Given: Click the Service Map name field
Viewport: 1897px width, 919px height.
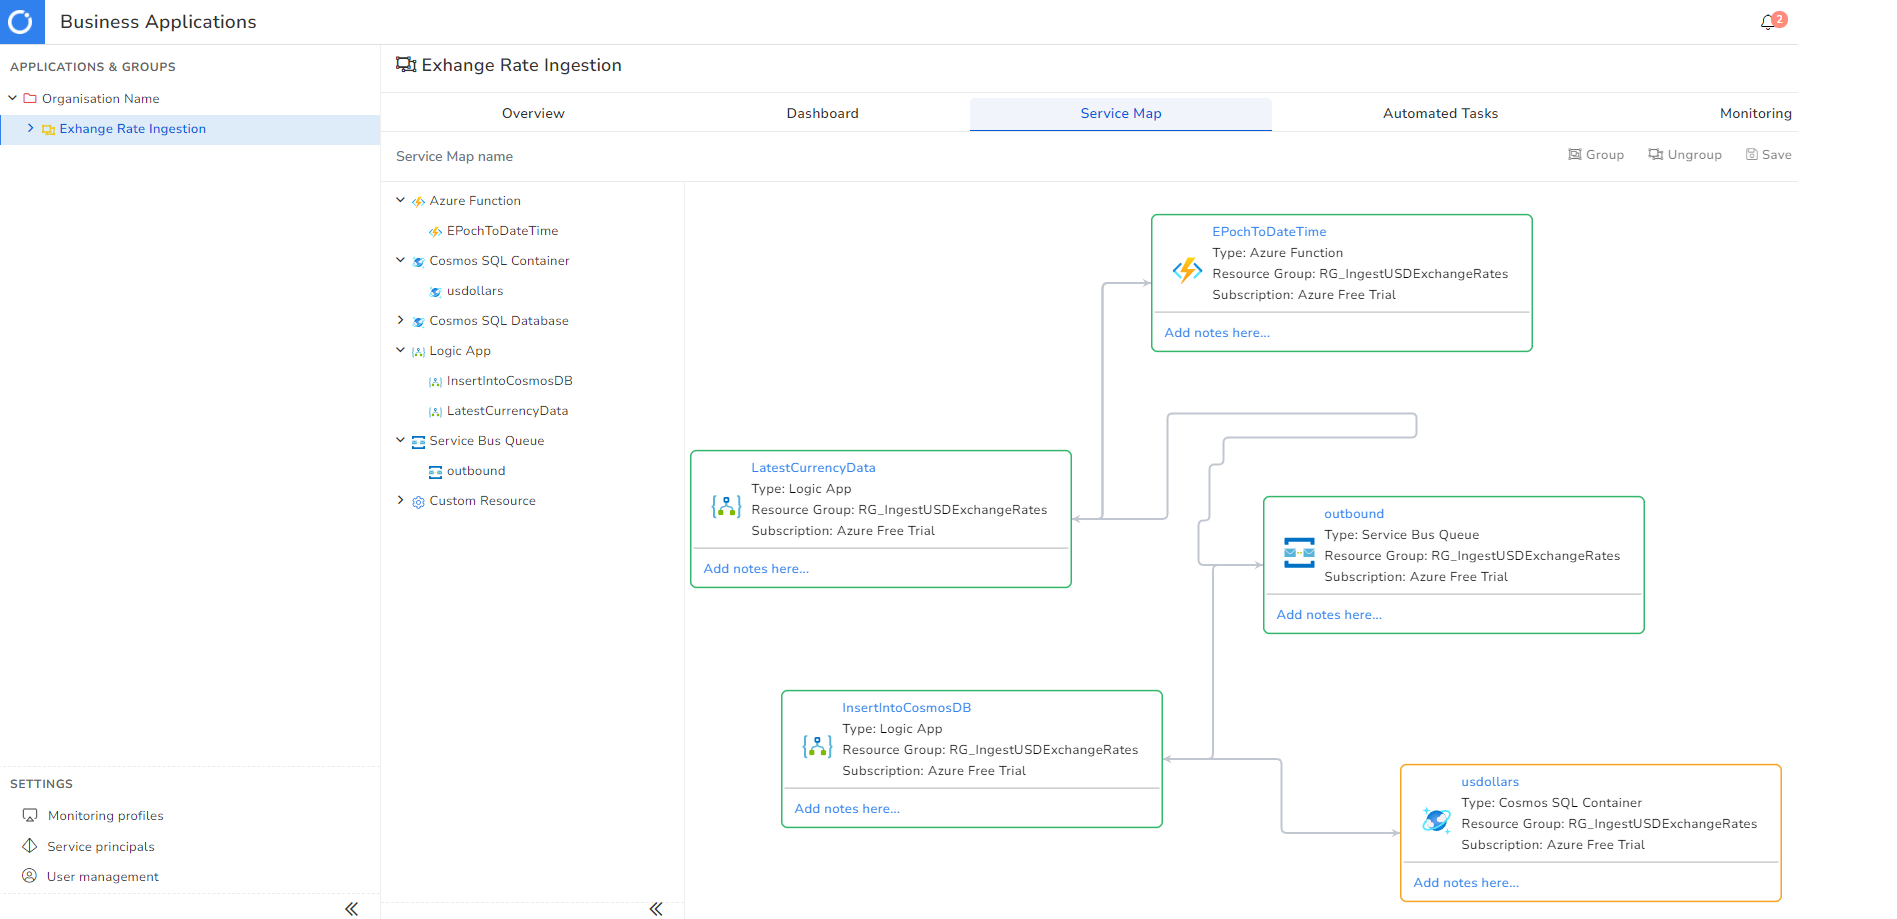Looking at the screenshot, I should 455,157.
